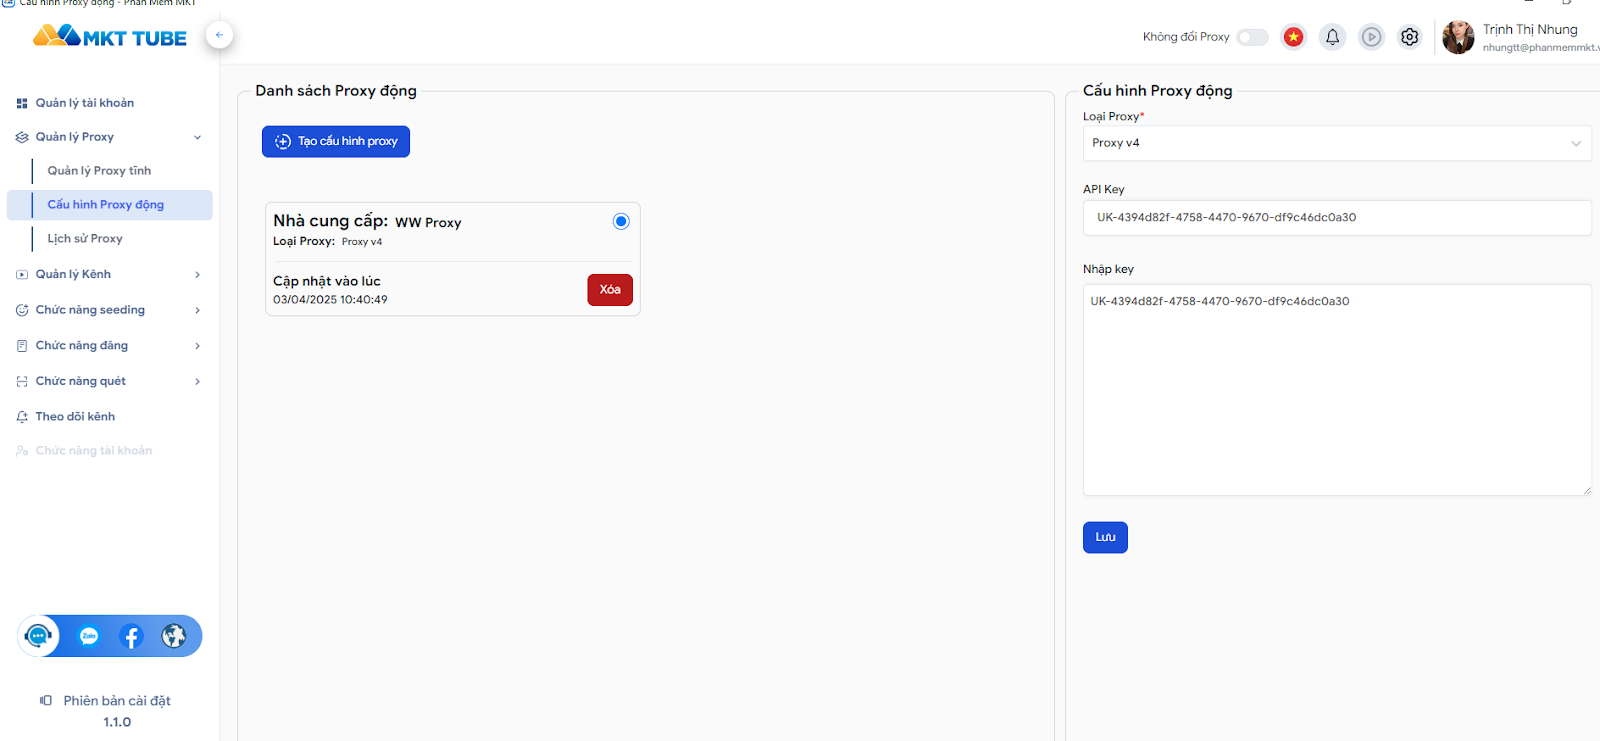Expand Quản lý Kênh chevron
The width and height of the screenshot is (1600, 741).
click(197, 274)
